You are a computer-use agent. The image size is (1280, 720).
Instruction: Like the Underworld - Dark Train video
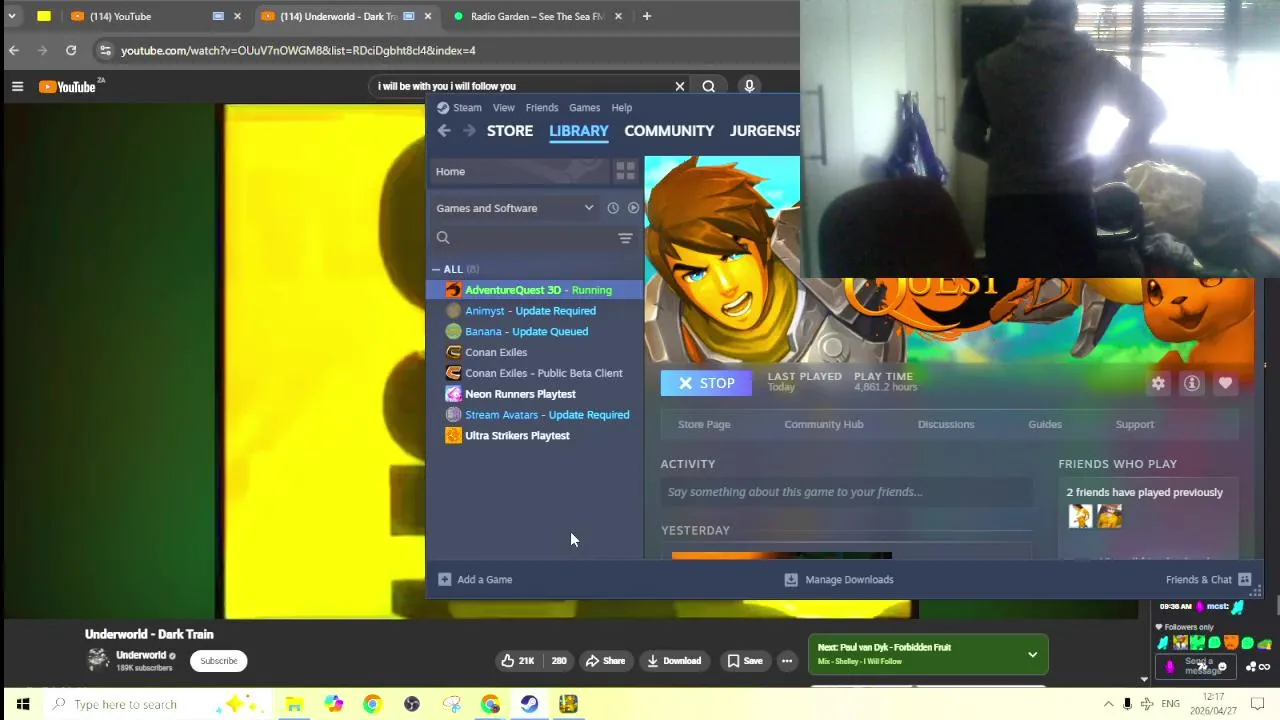(x=518, y=660)
